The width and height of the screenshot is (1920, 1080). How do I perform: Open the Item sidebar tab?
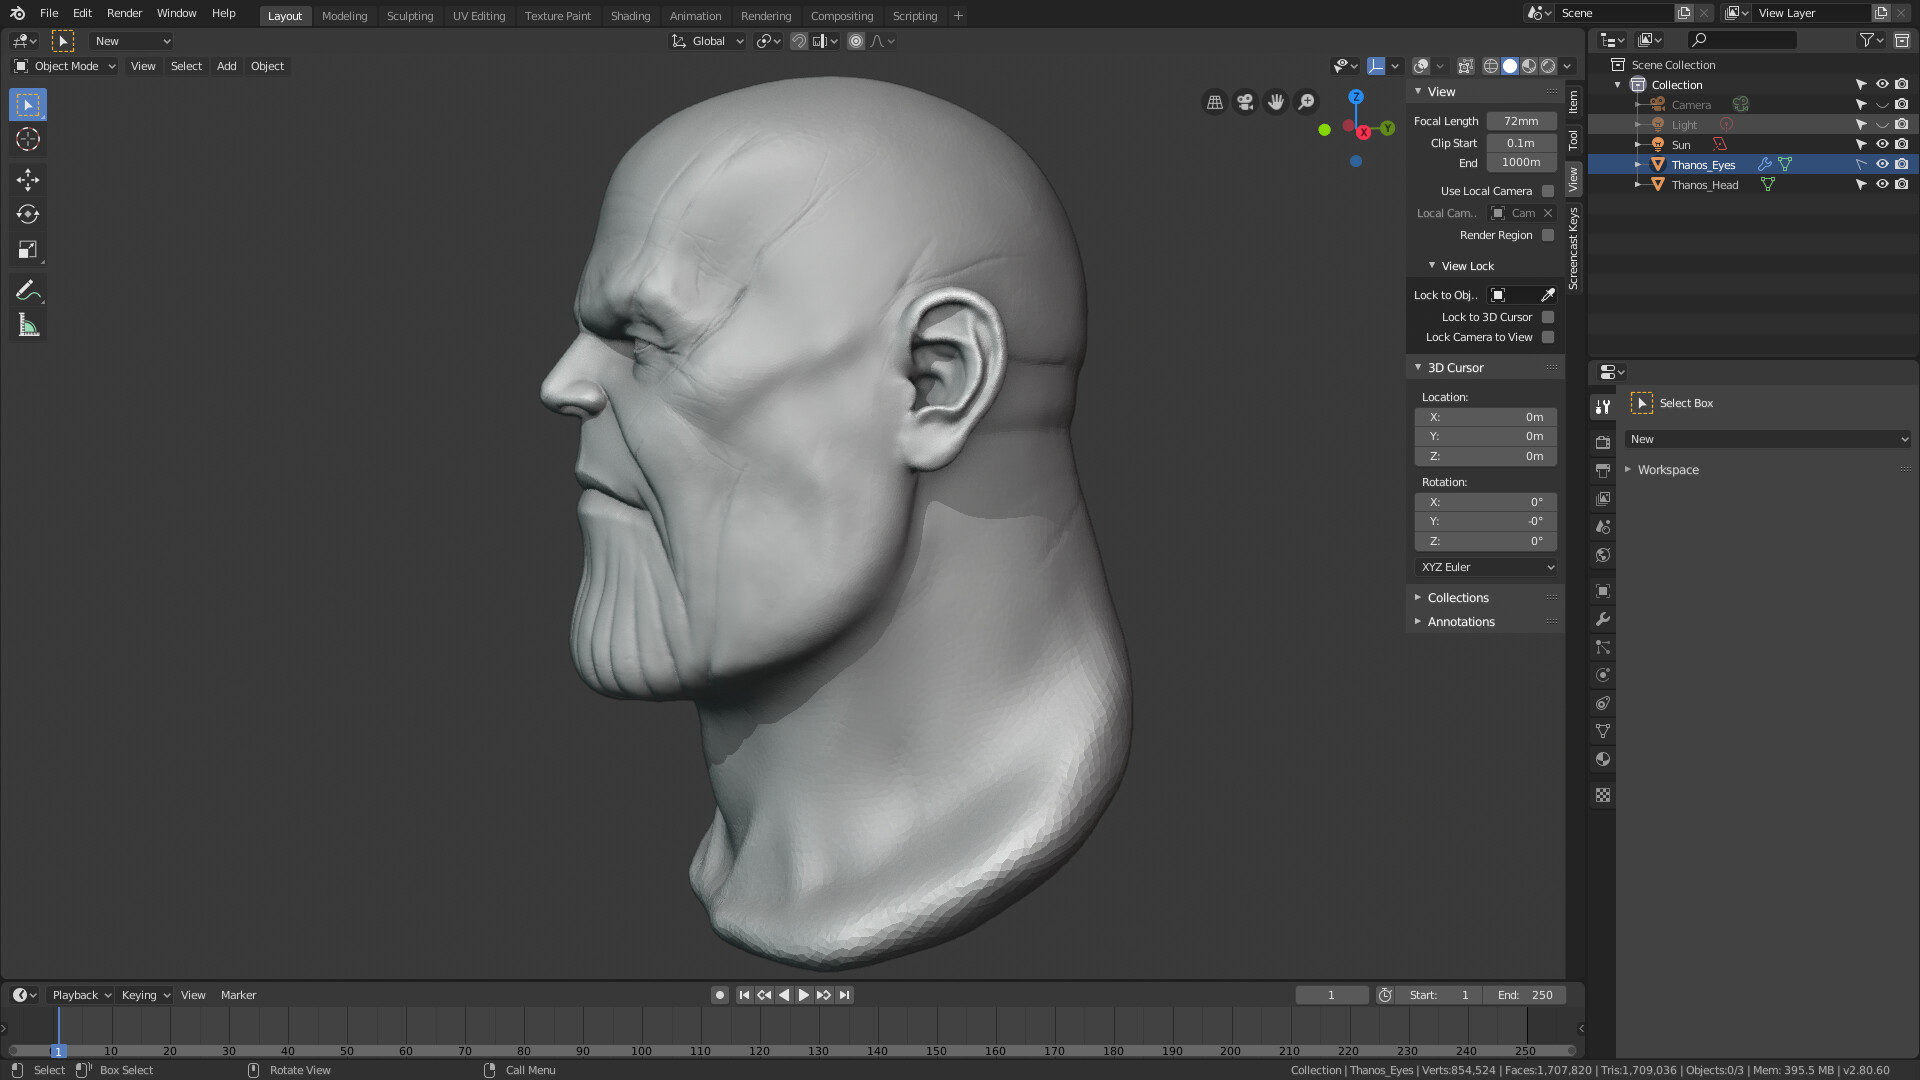(1574, 102)
